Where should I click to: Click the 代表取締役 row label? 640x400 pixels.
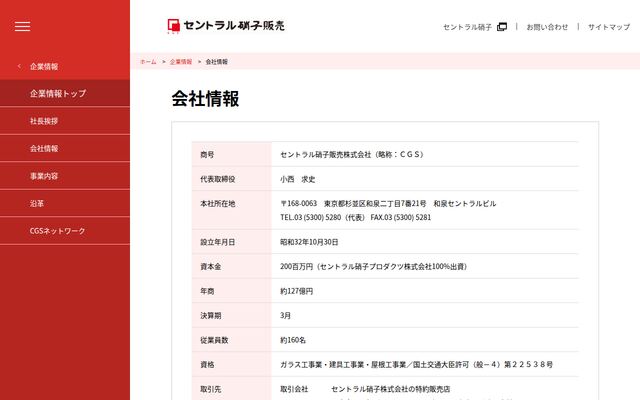pos(218,179)
